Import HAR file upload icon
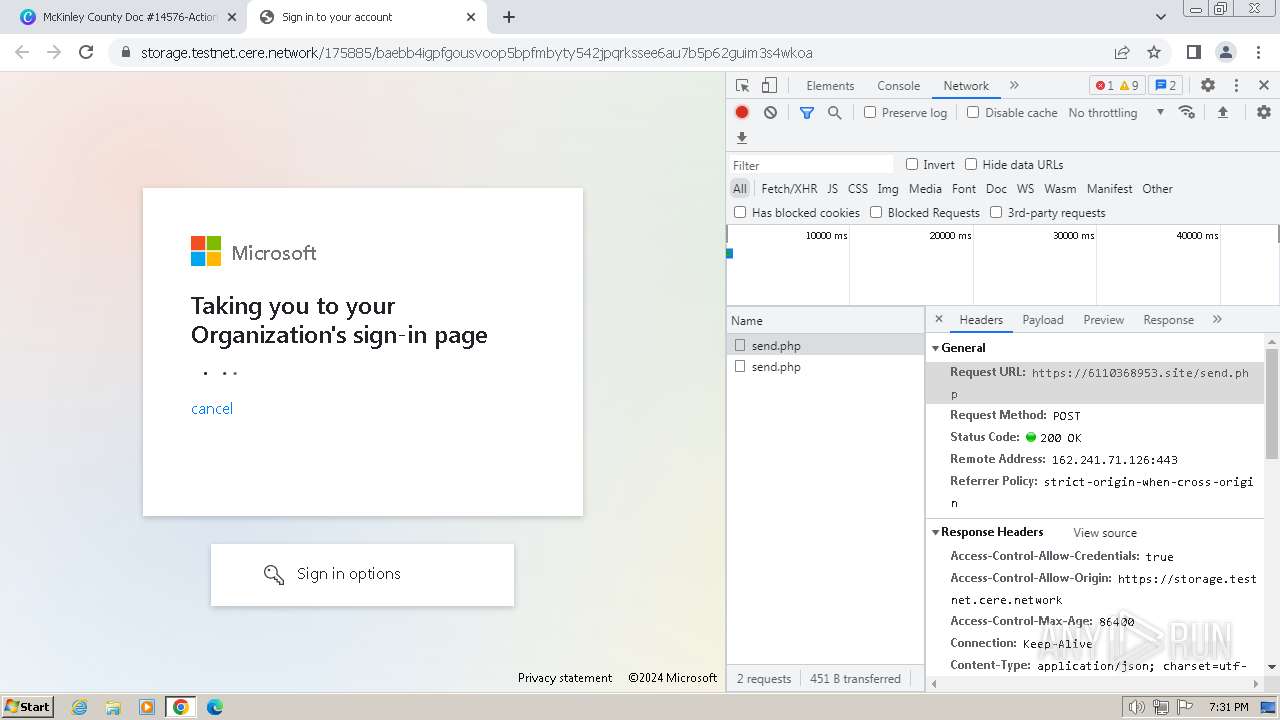The height and width of the screenshot is (720, 1280). coord(1223,113)
